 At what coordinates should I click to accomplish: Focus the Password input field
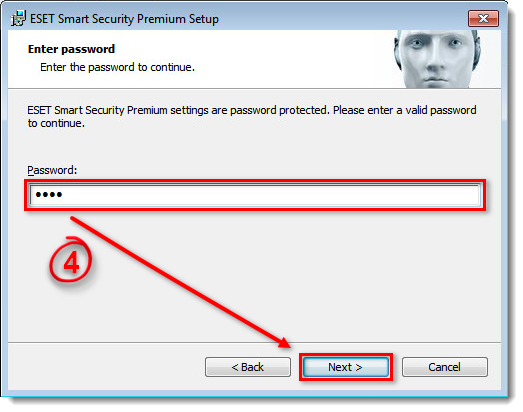pos(255,195)
